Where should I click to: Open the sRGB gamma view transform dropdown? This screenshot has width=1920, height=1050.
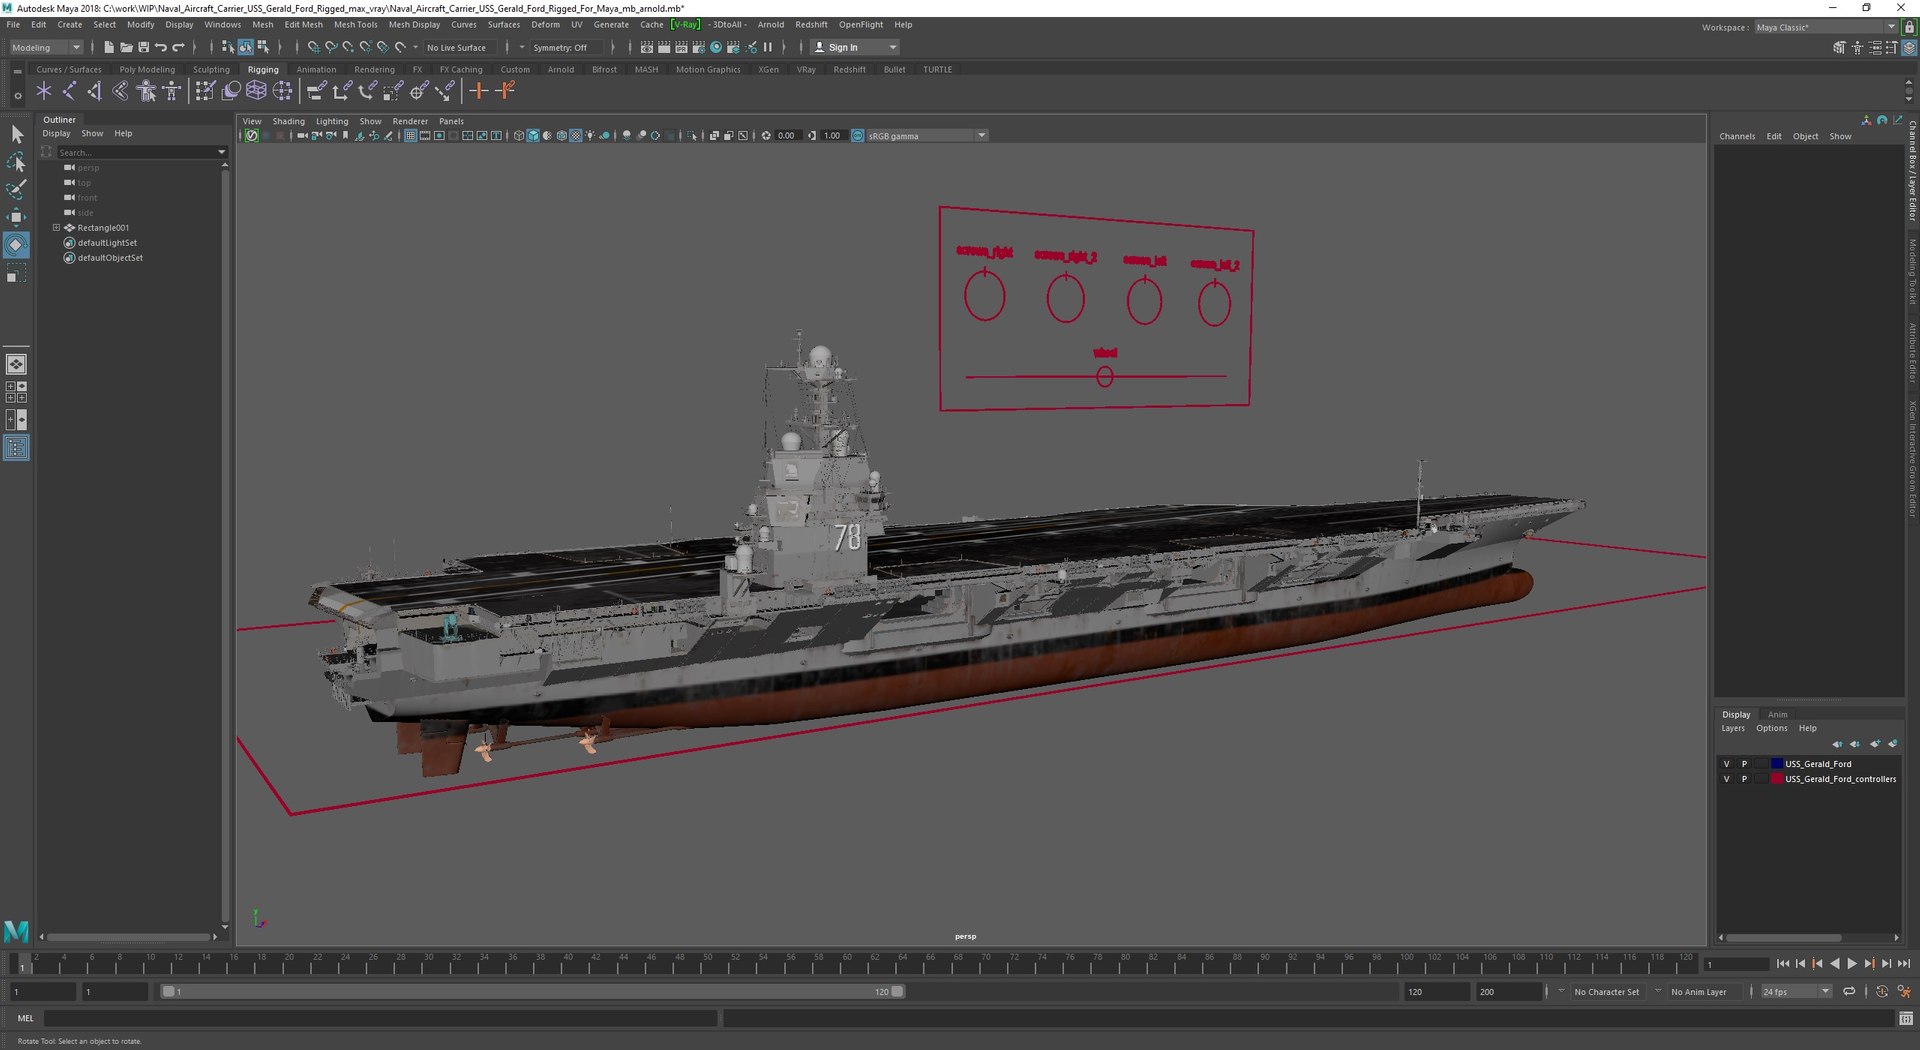click(x=927, y=136)
